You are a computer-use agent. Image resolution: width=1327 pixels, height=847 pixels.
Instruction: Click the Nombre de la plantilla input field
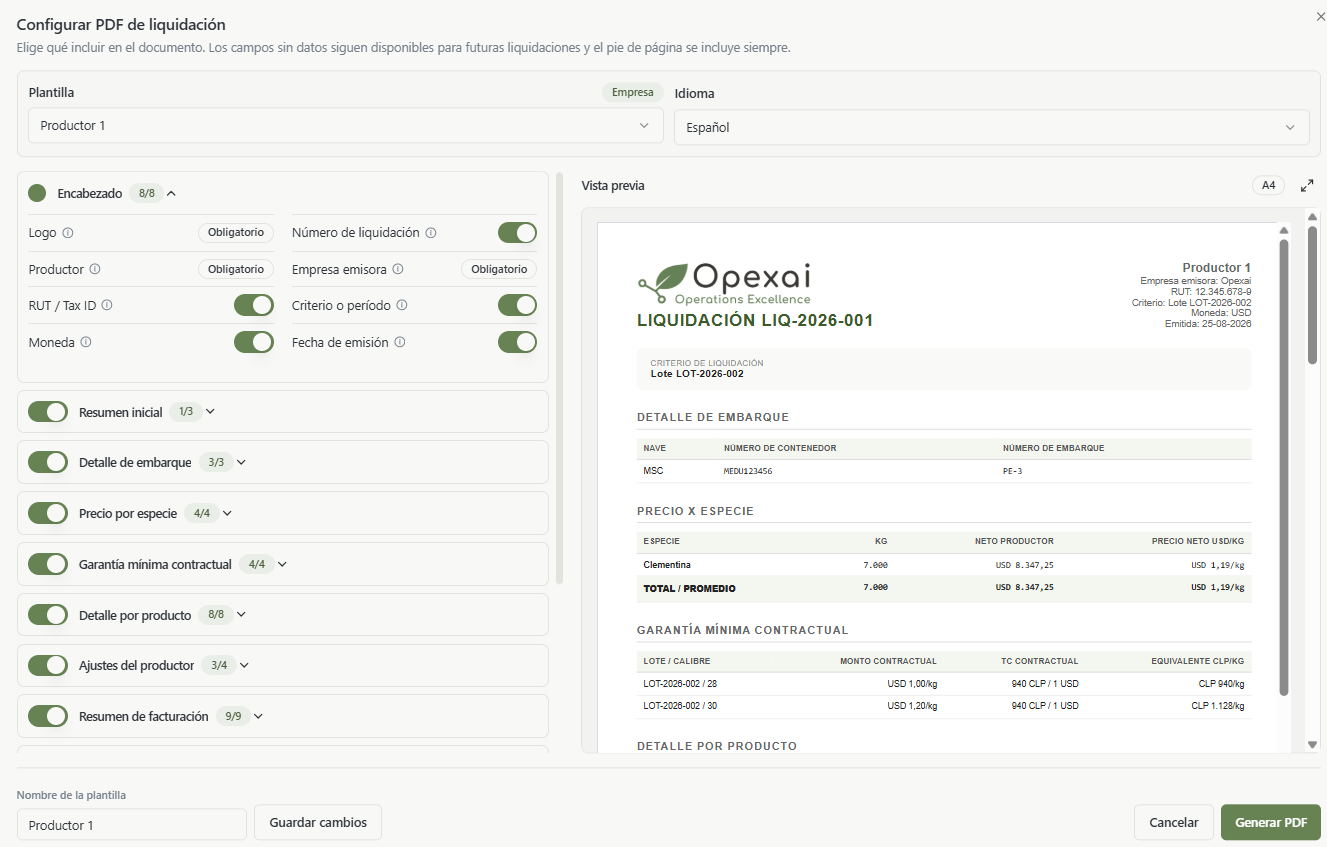click(x=132, y=825)
